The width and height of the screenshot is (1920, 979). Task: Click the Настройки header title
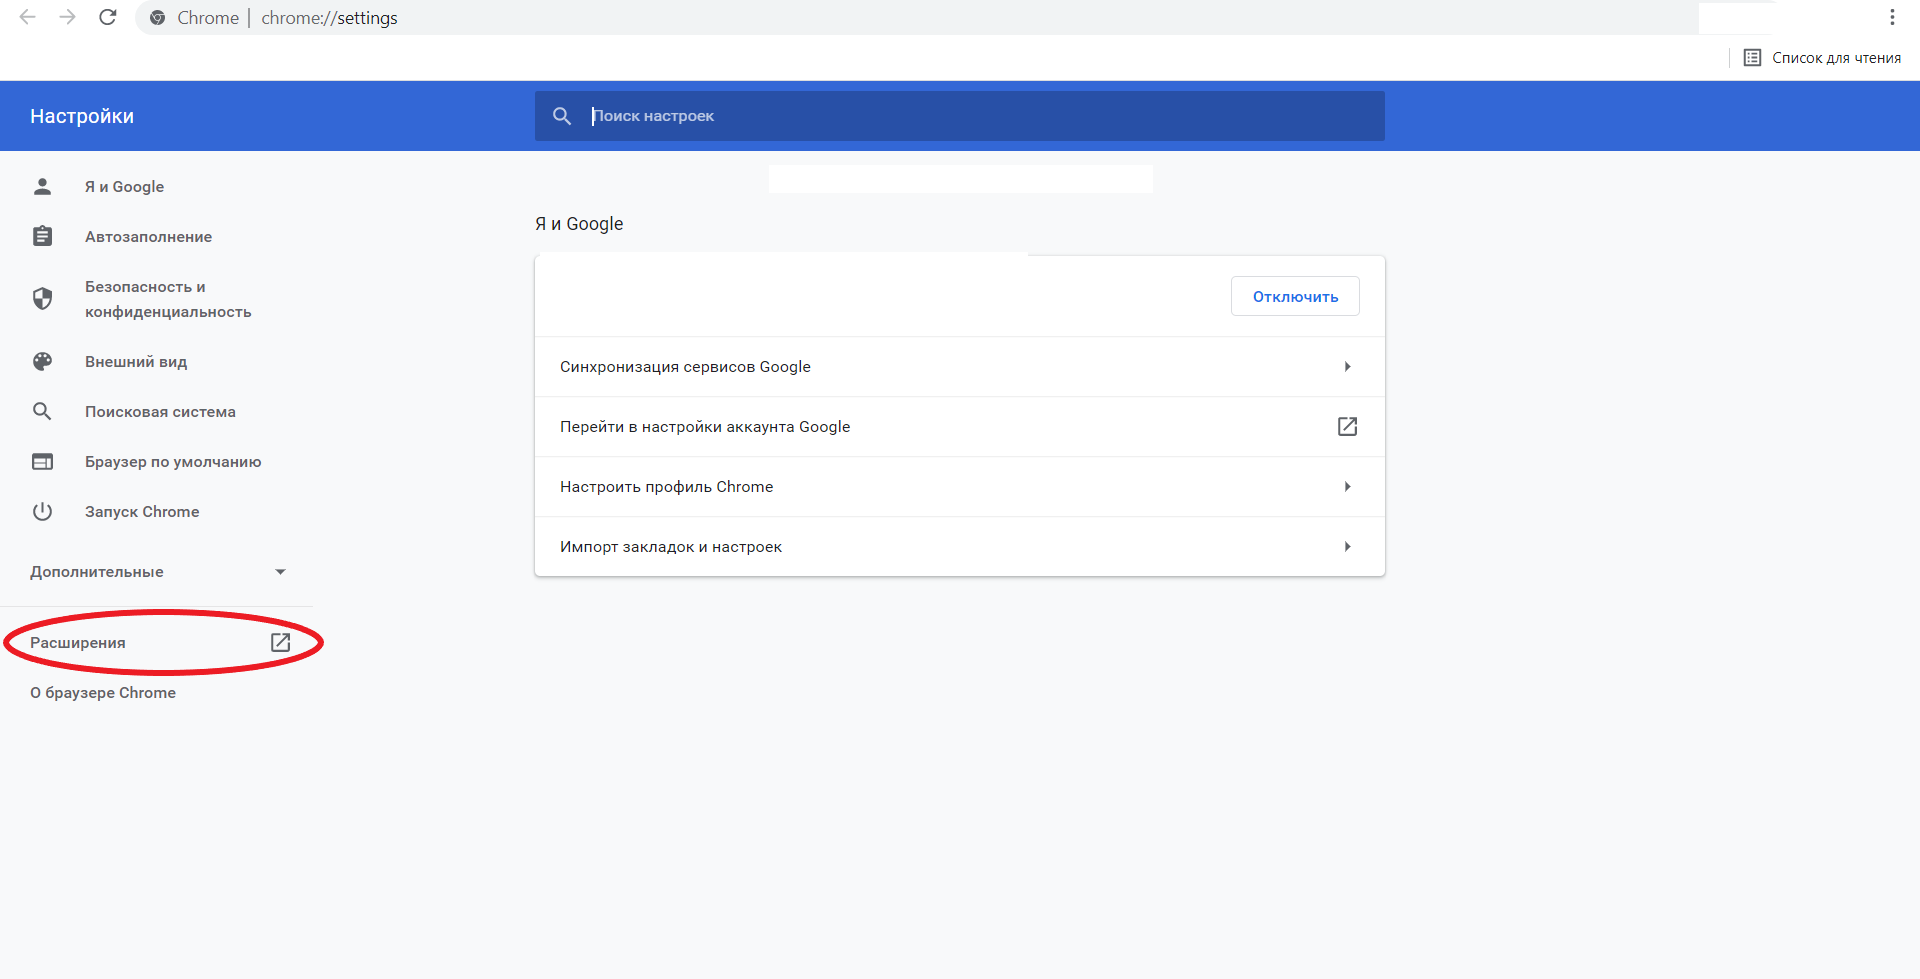pyautogui.click(x=82, y=116)
